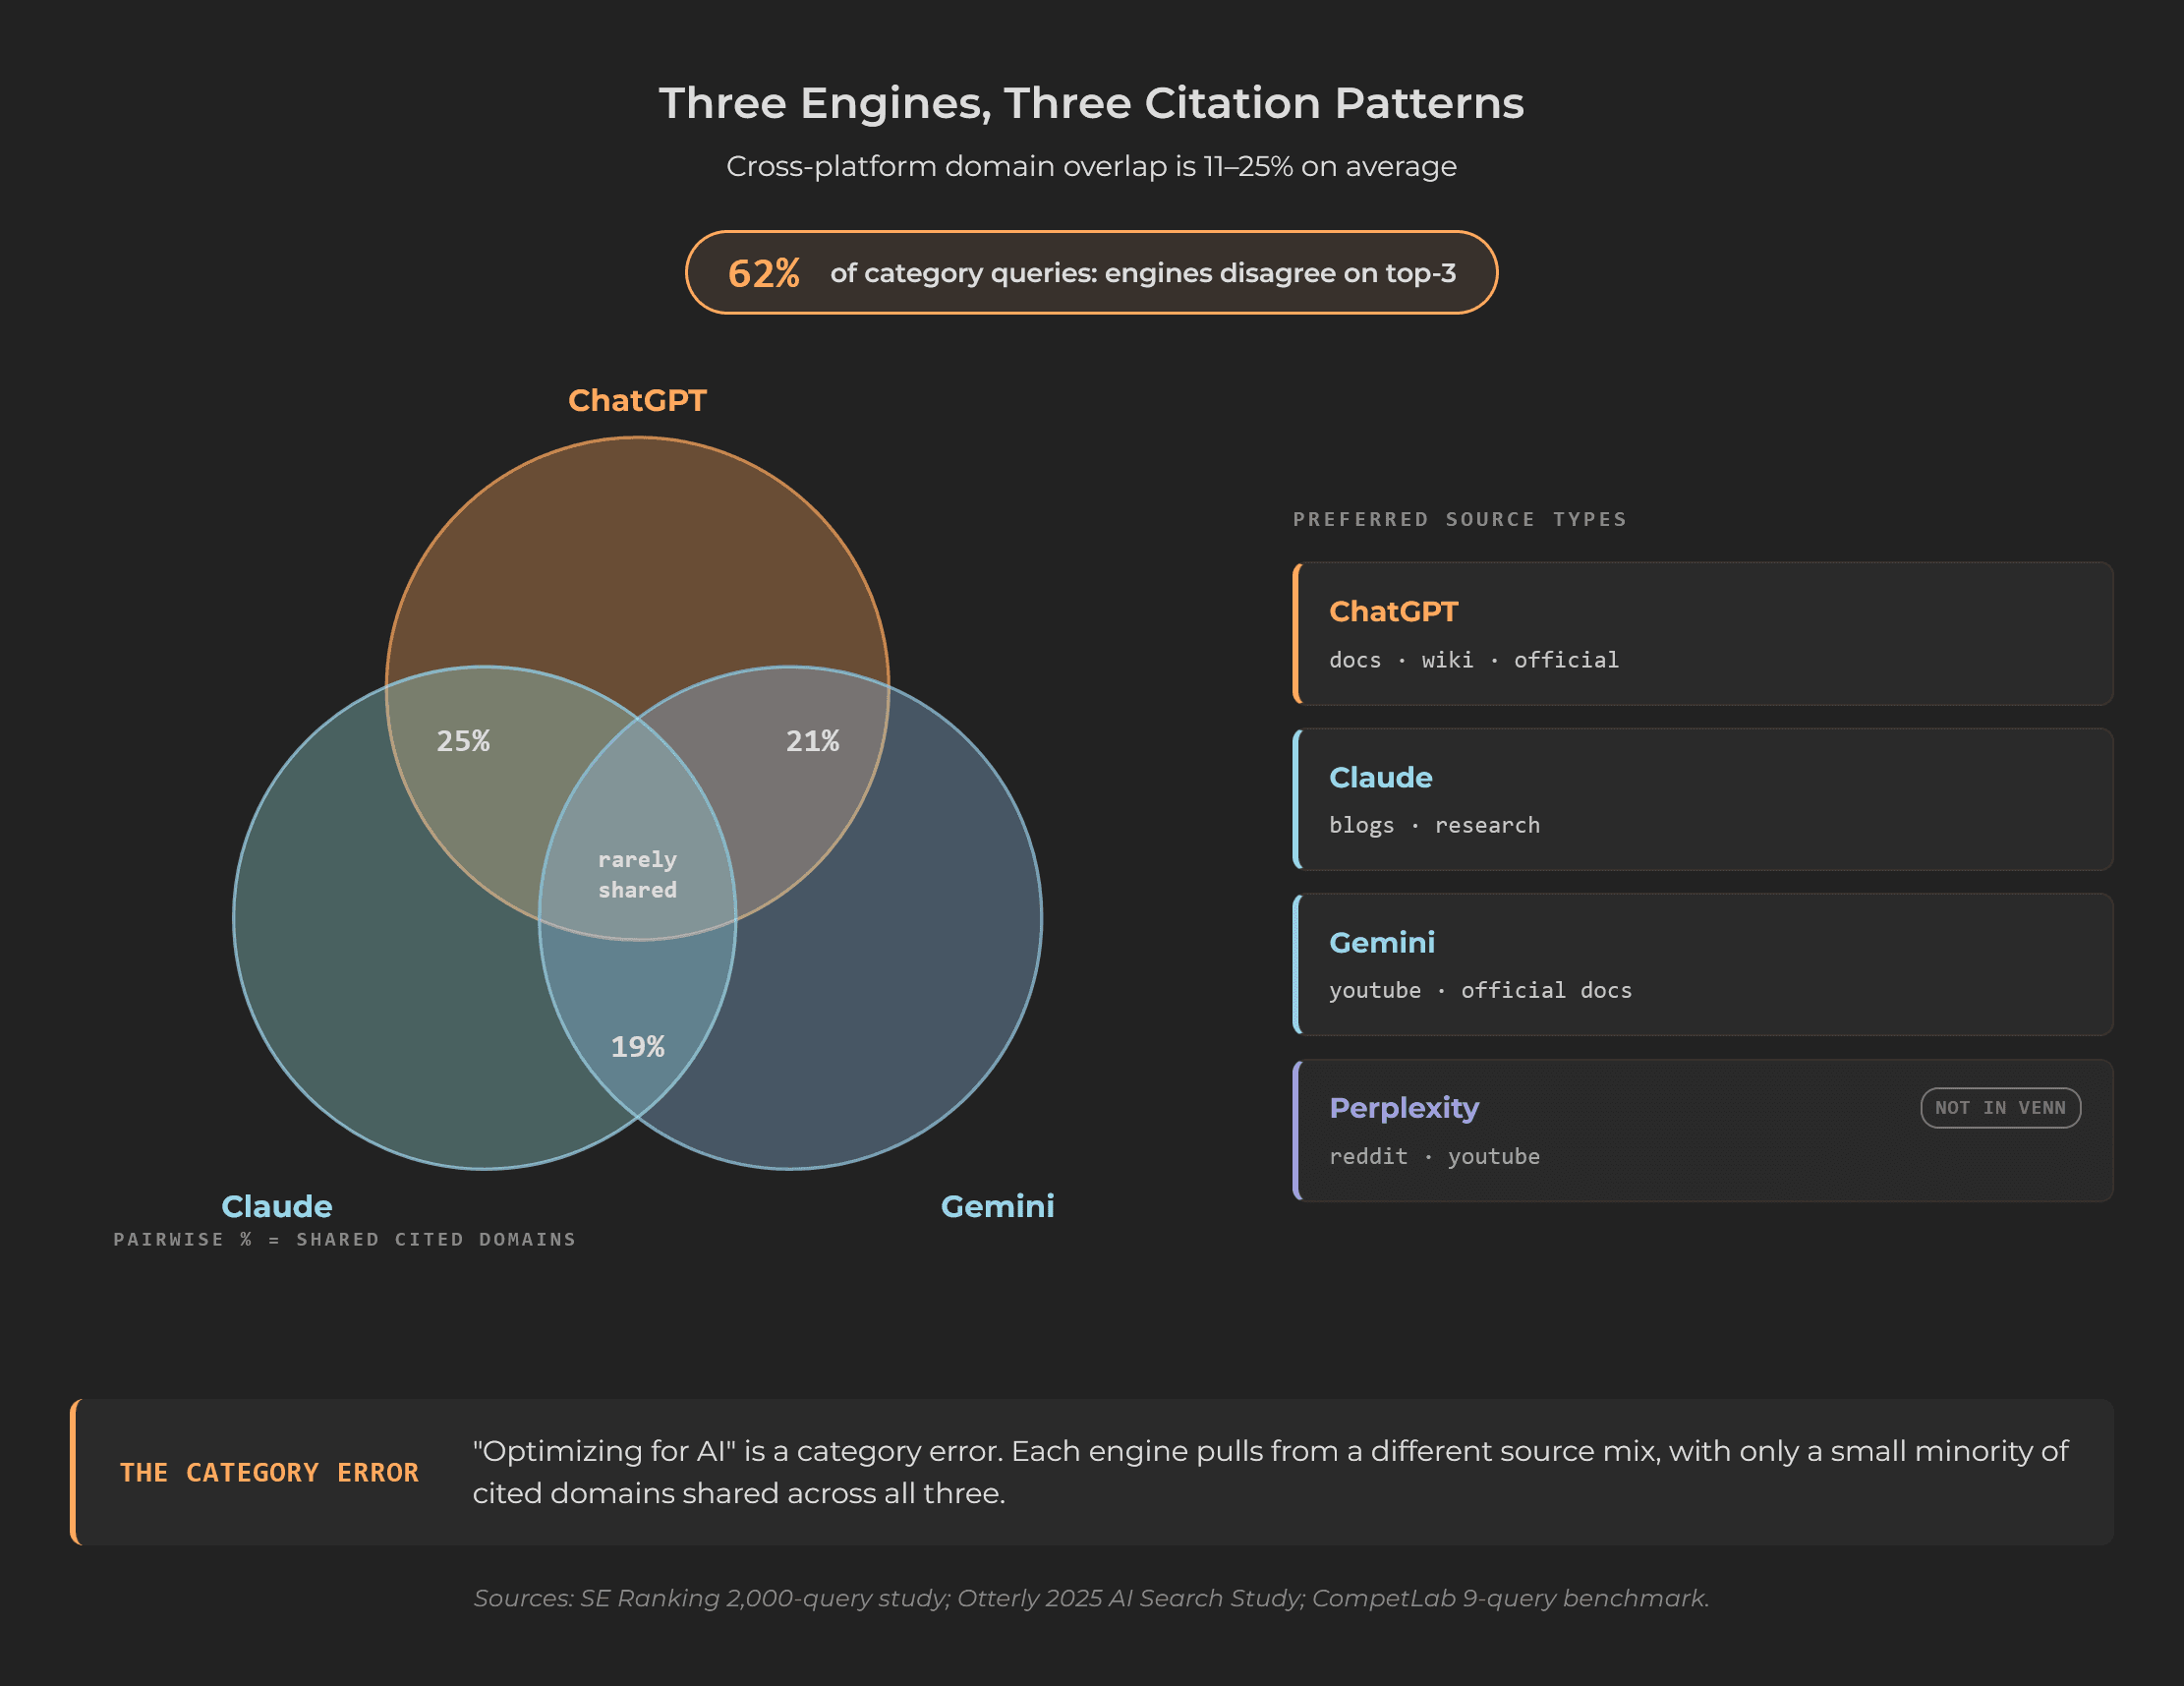
Task: Click the "Optimizing for AI" quote paragraph
Action: (1270, 1472)
